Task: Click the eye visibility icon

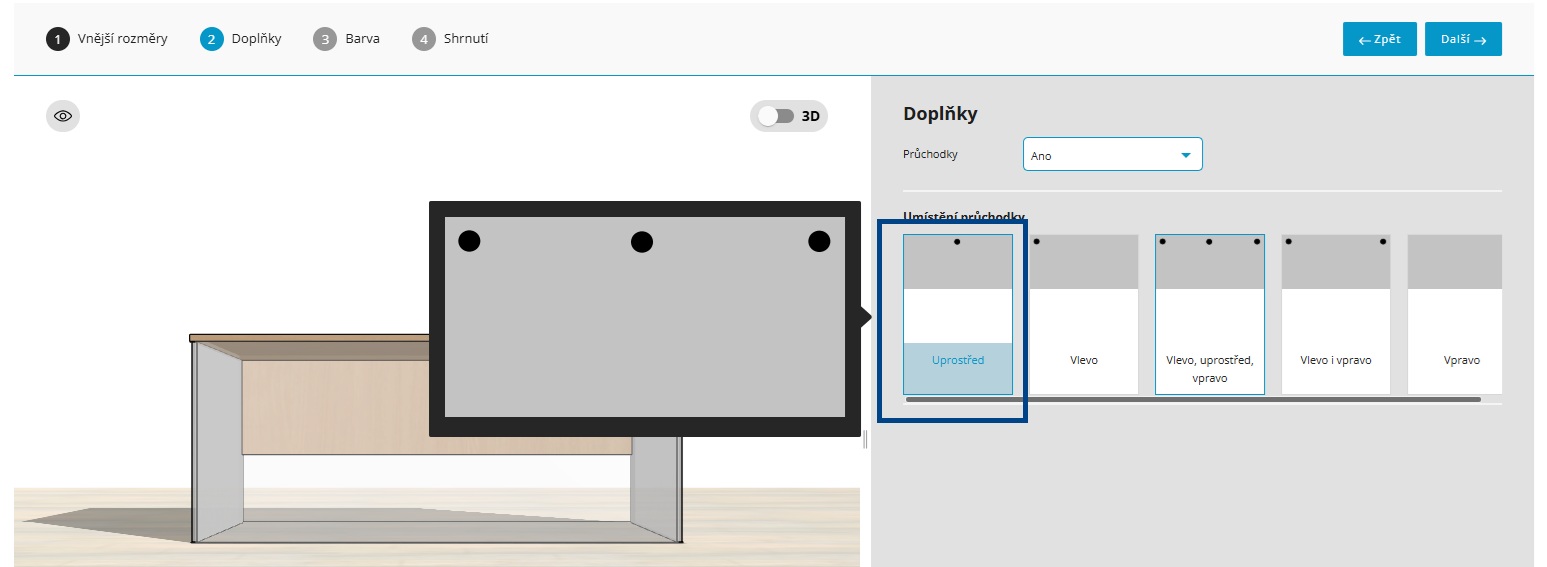Action: pyautogui.click(x=63, y=116)
